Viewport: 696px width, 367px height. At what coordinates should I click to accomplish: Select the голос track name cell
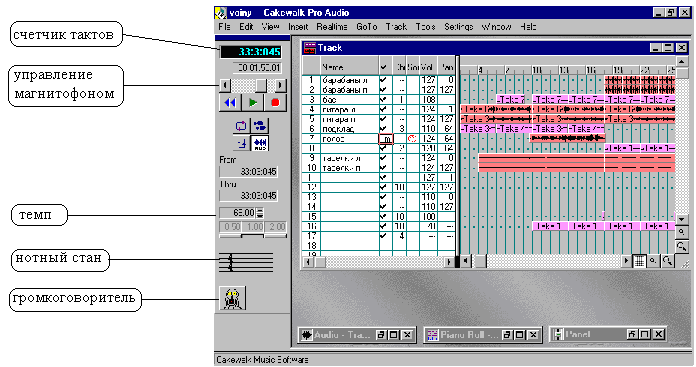[349, 139]
